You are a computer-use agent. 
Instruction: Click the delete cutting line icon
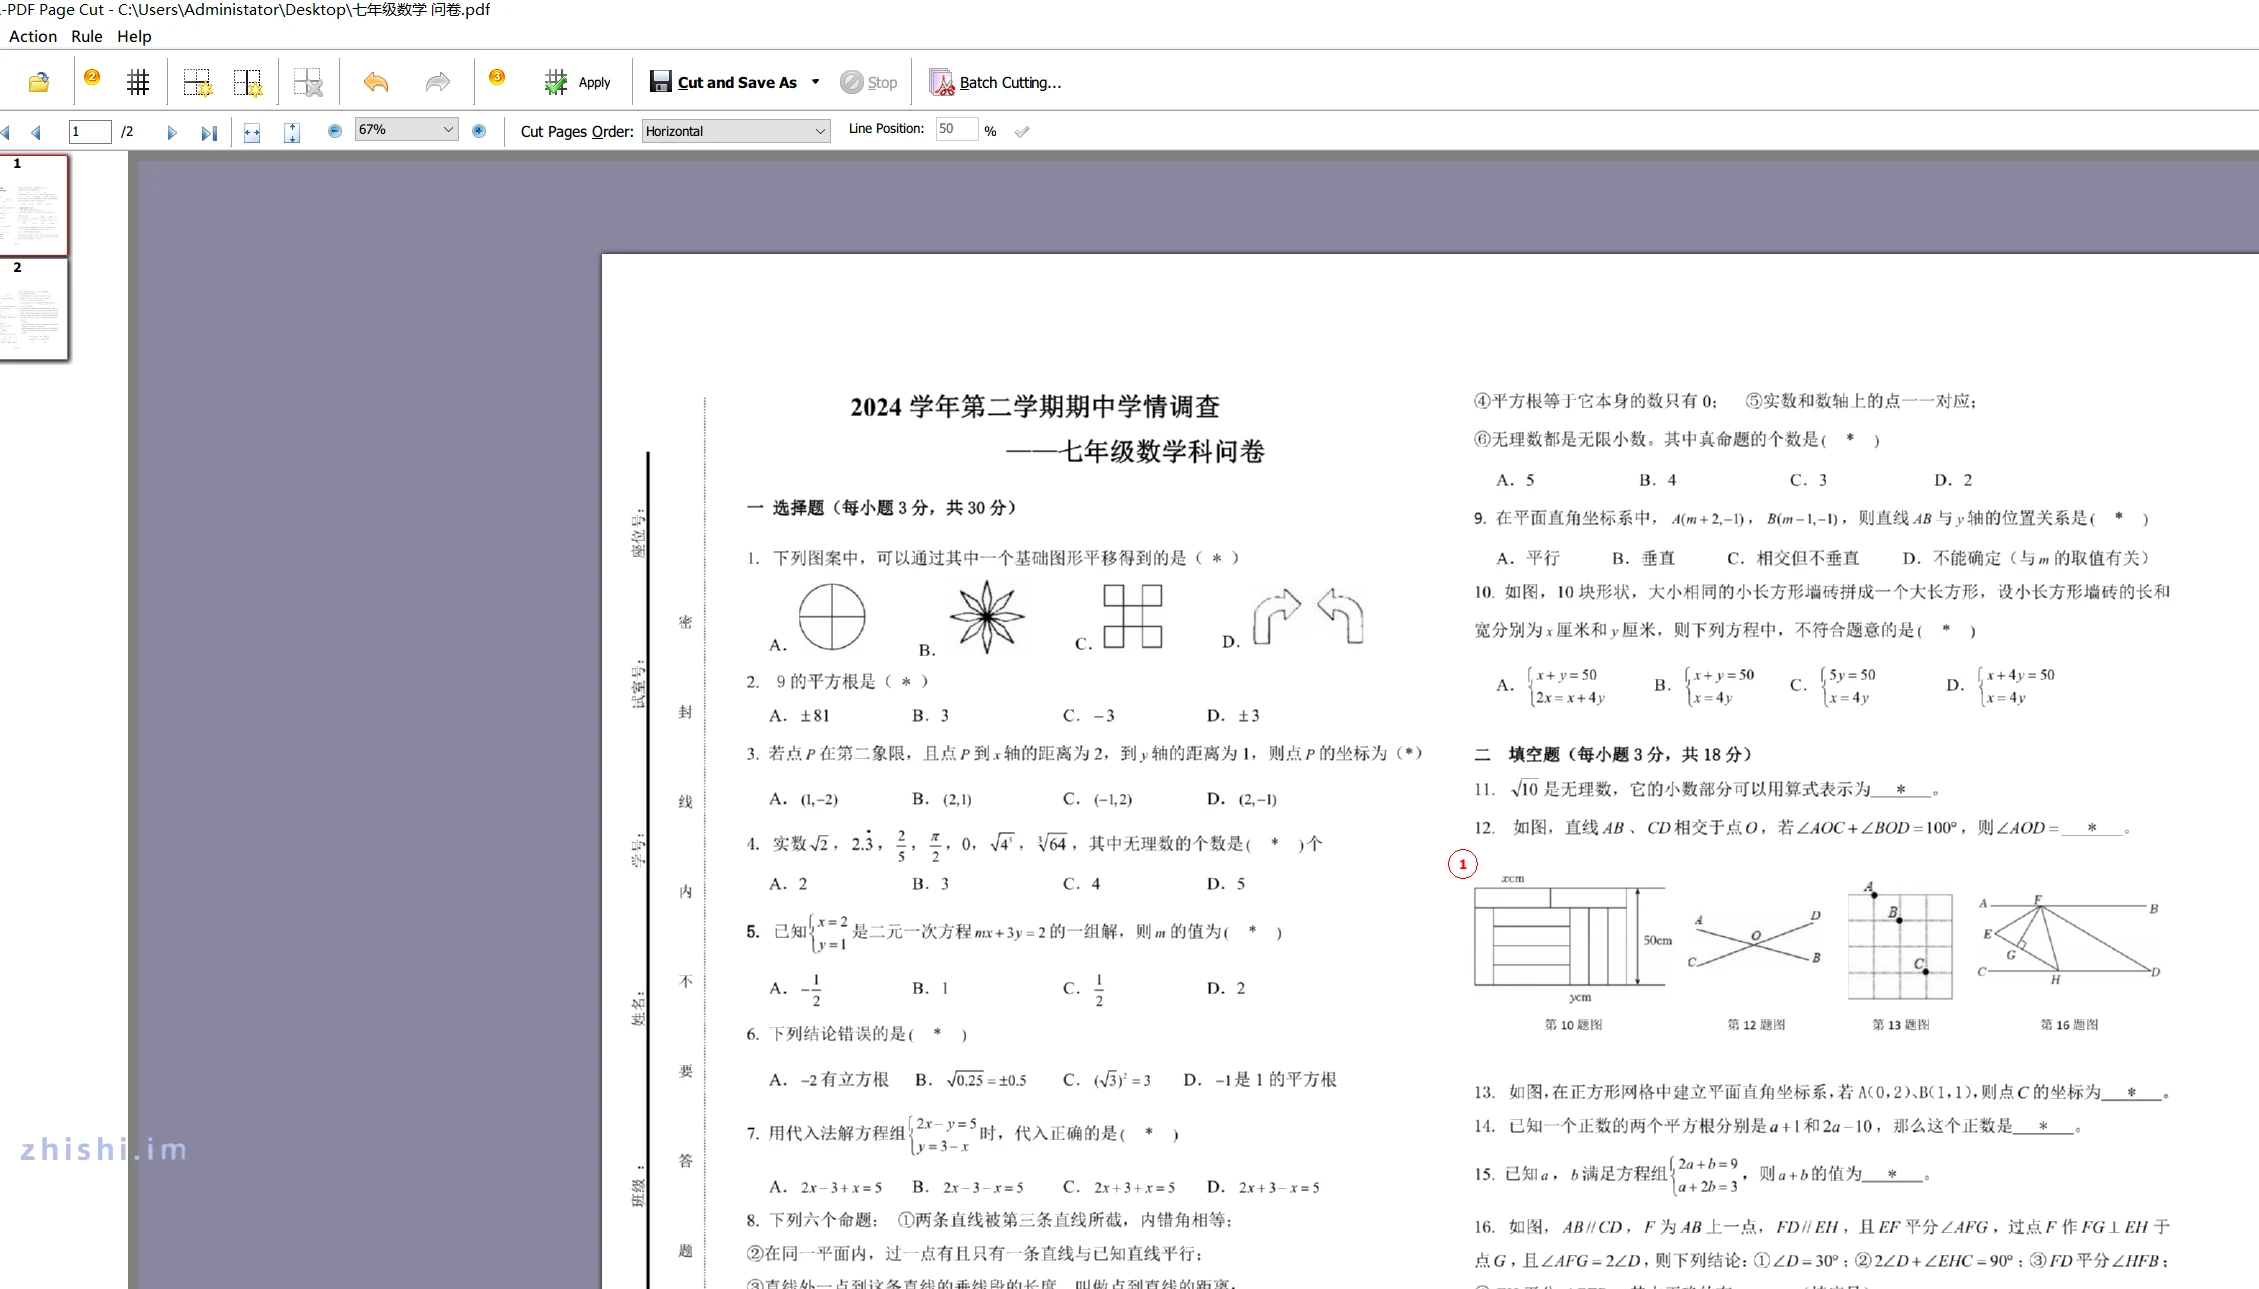coord(307,82)
